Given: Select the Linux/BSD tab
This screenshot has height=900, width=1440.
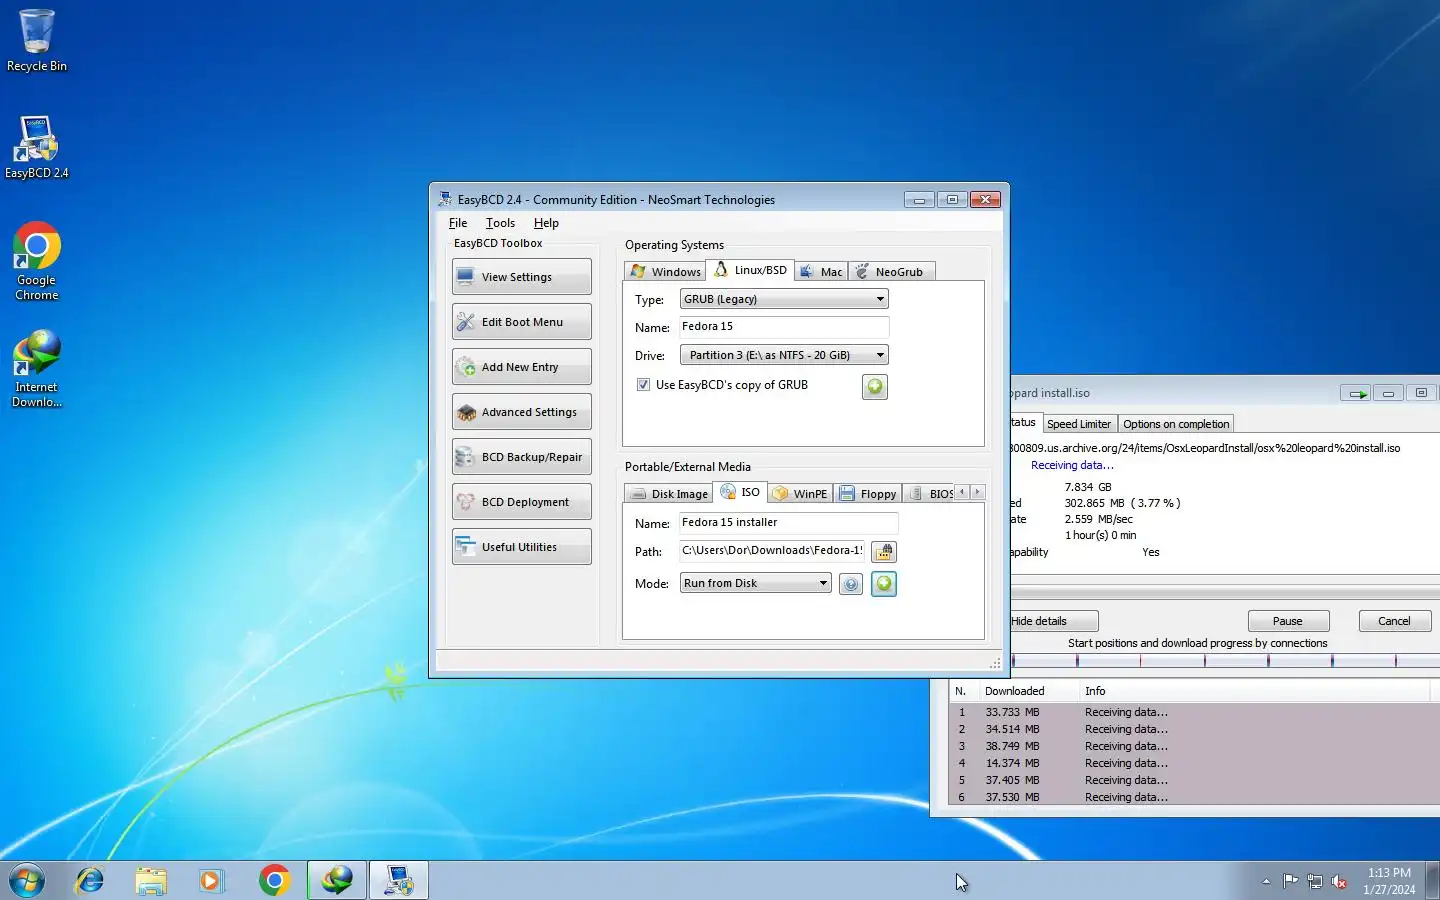Looking at the screenshot, I should (750, 270).
